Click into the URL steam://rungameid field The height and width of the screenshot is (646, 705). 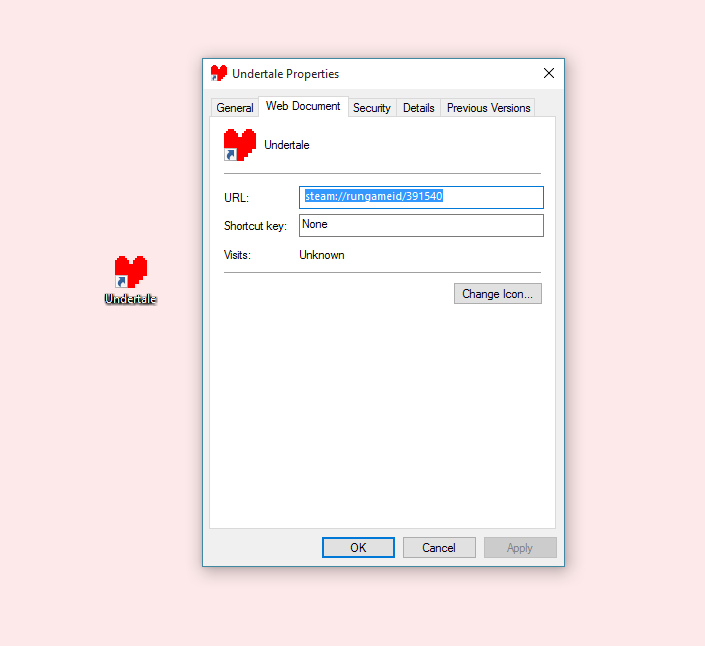pyautogui.click(x=421, y=197)
